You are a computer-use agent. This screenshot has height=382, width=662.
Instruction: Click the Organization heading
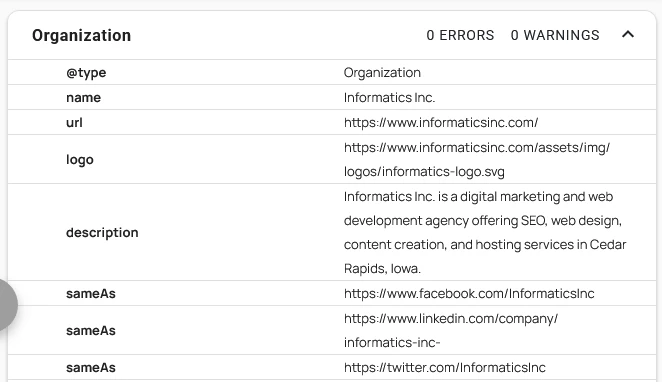coord(81,35)
